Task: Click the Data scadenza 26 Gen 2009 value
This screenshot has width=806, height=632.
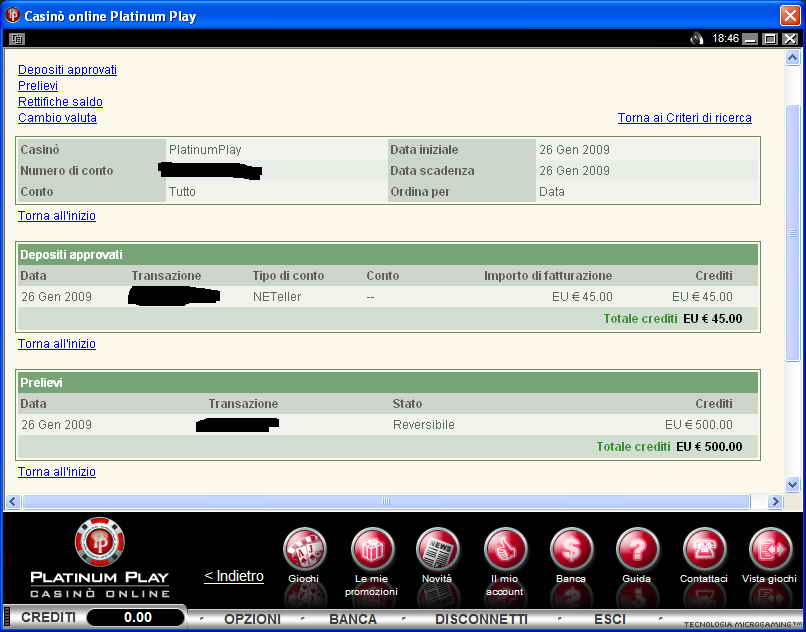Action: click(x=574, y=171)
